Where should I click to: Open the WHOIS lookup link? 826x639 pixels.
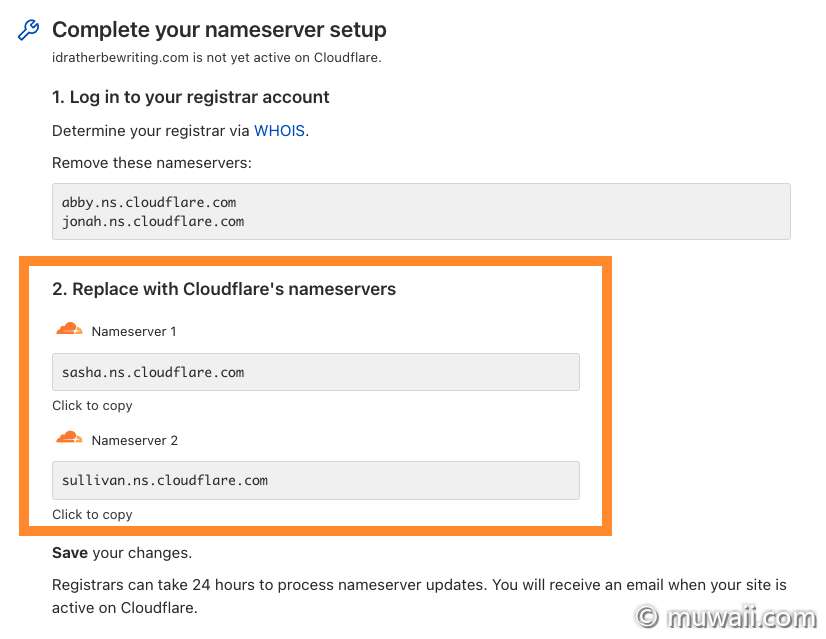tap(279, 131)
